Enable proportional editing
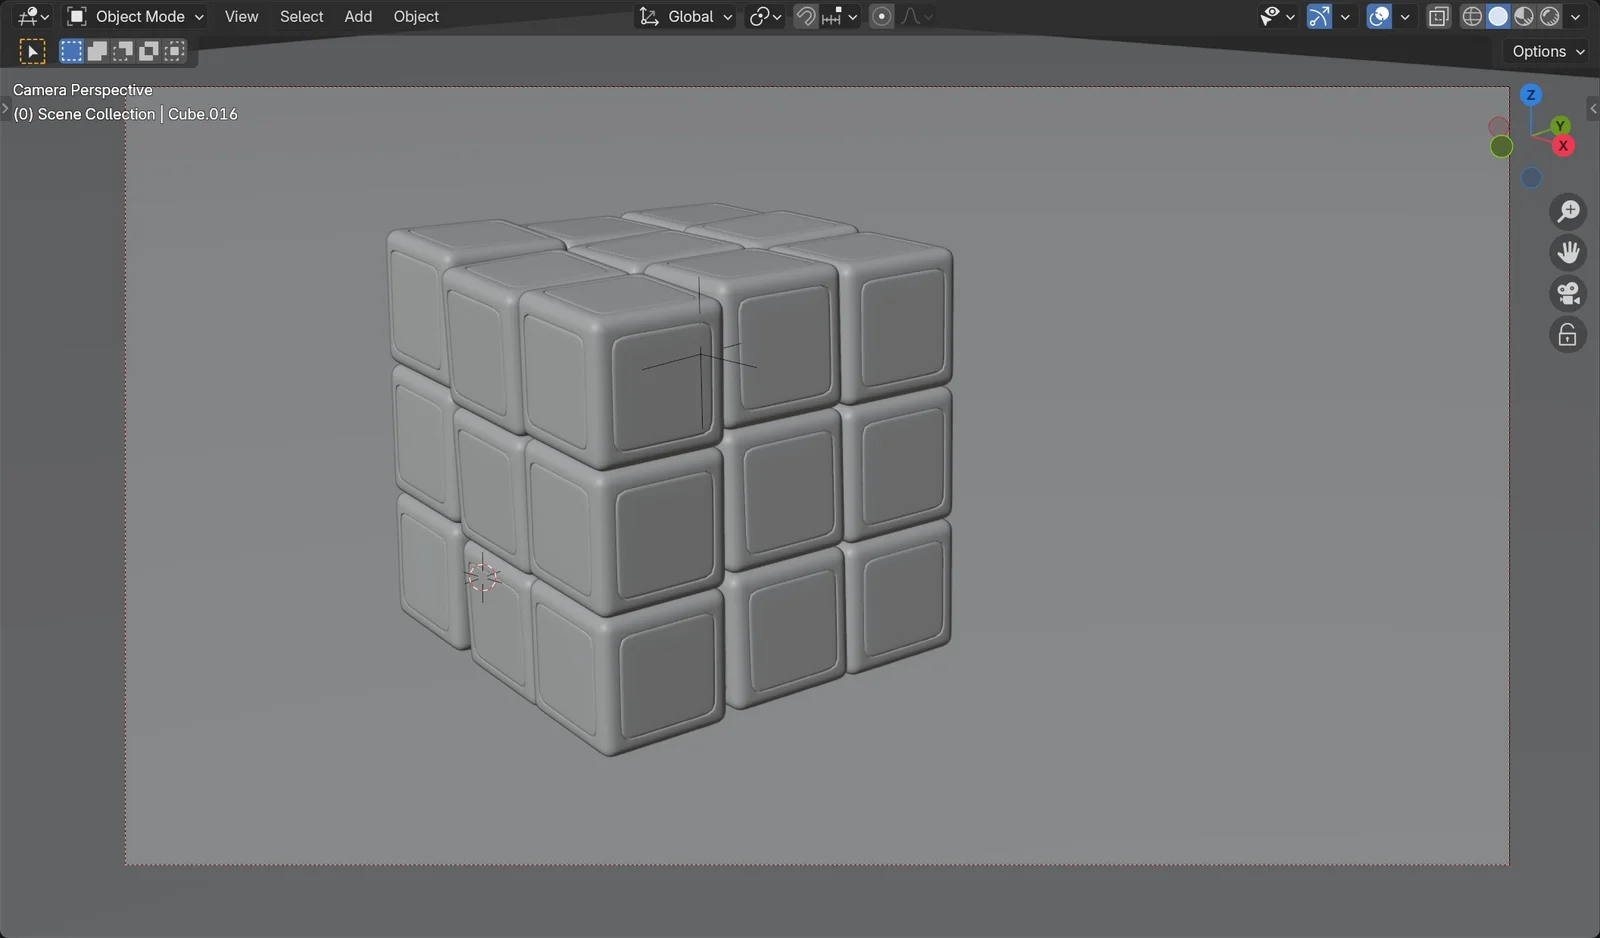The image size is (1600, 938). [880, 16]
